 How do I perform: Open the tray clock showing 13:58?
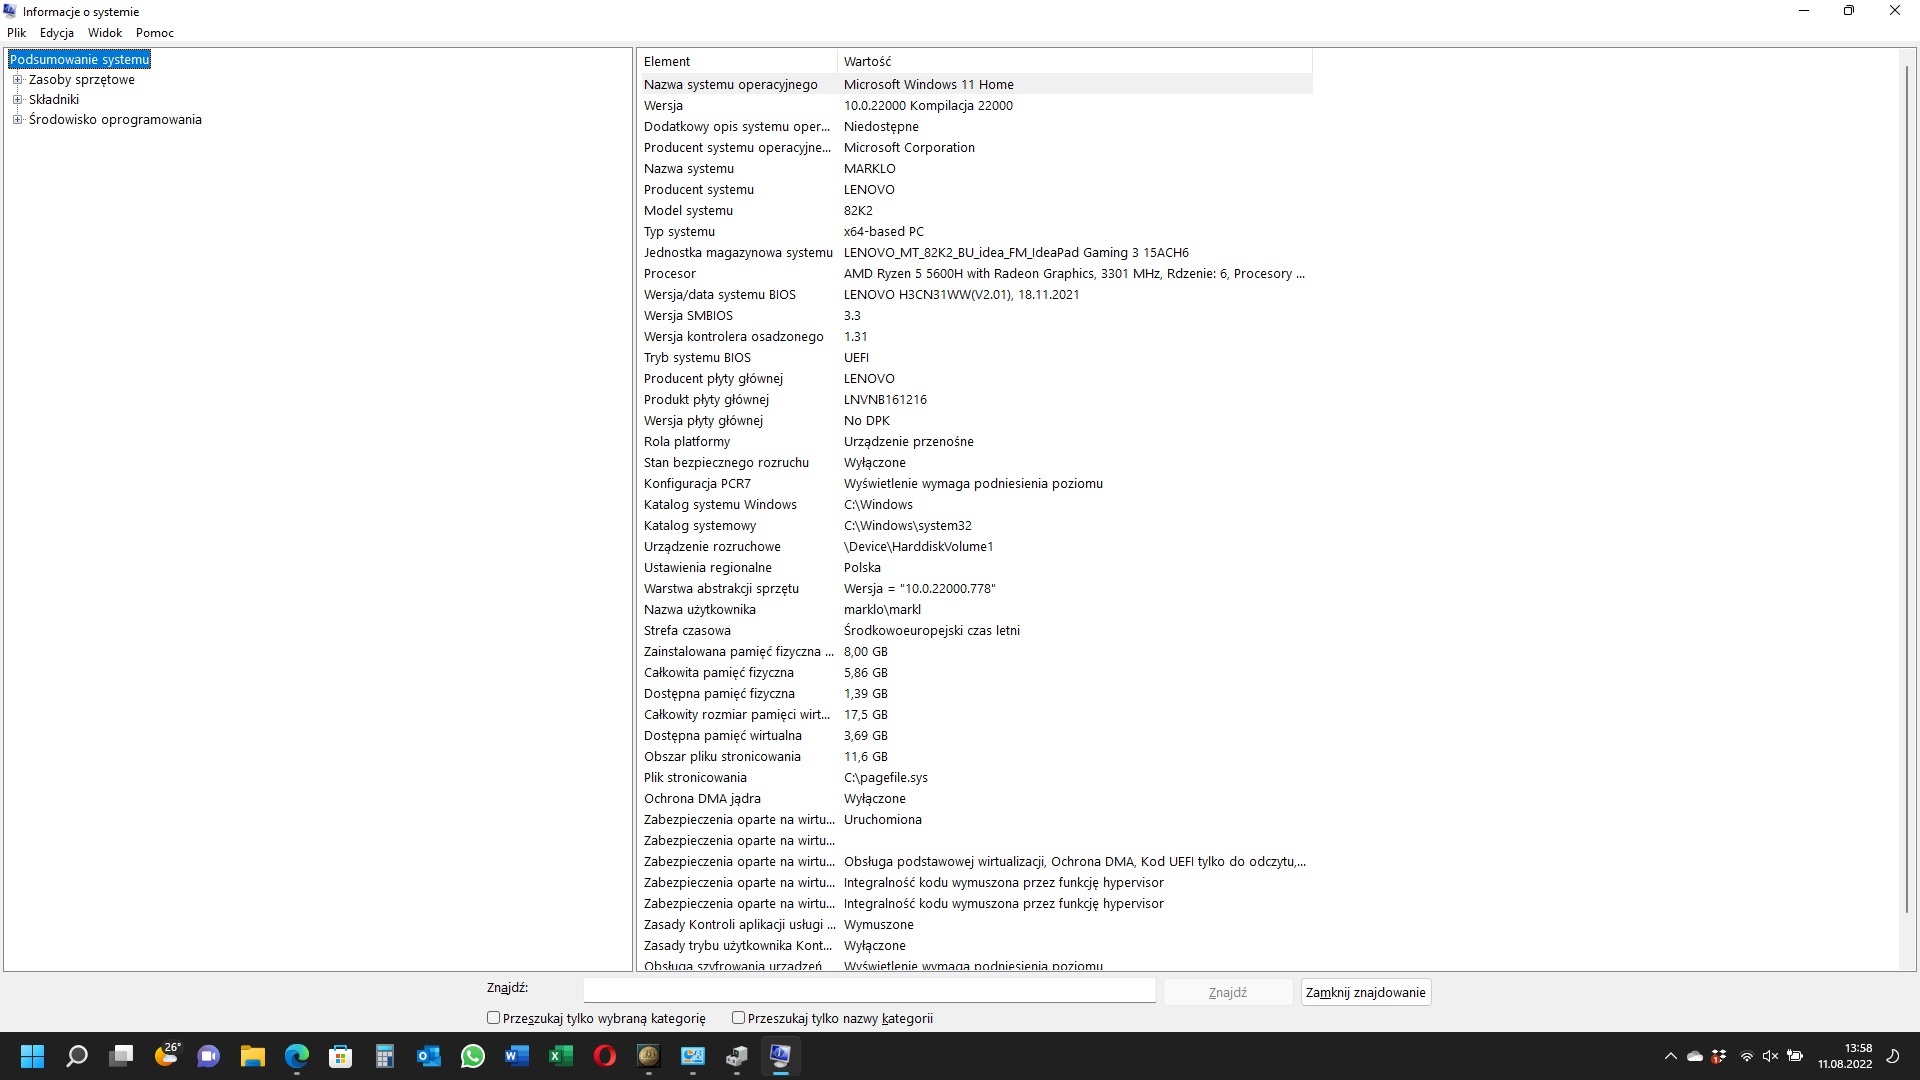click(x=1845, y=1056)
